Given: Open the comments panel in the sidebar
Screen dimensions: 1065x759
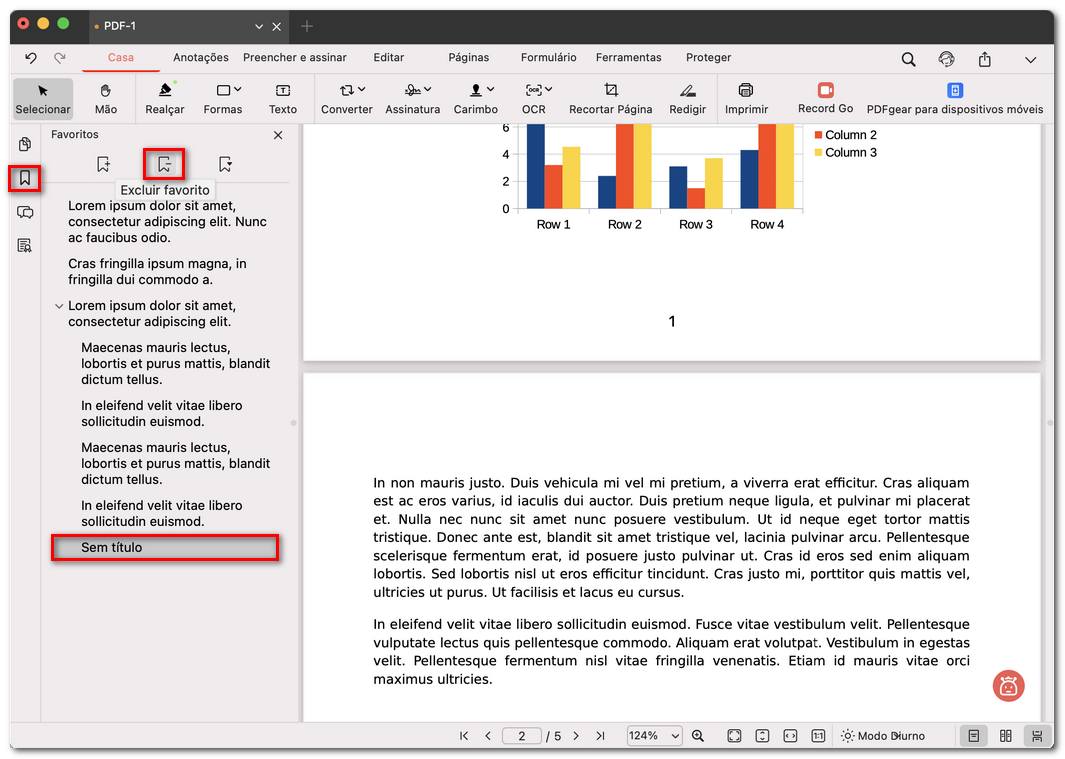Looking at the screenshot, I should tap(23, 212).
